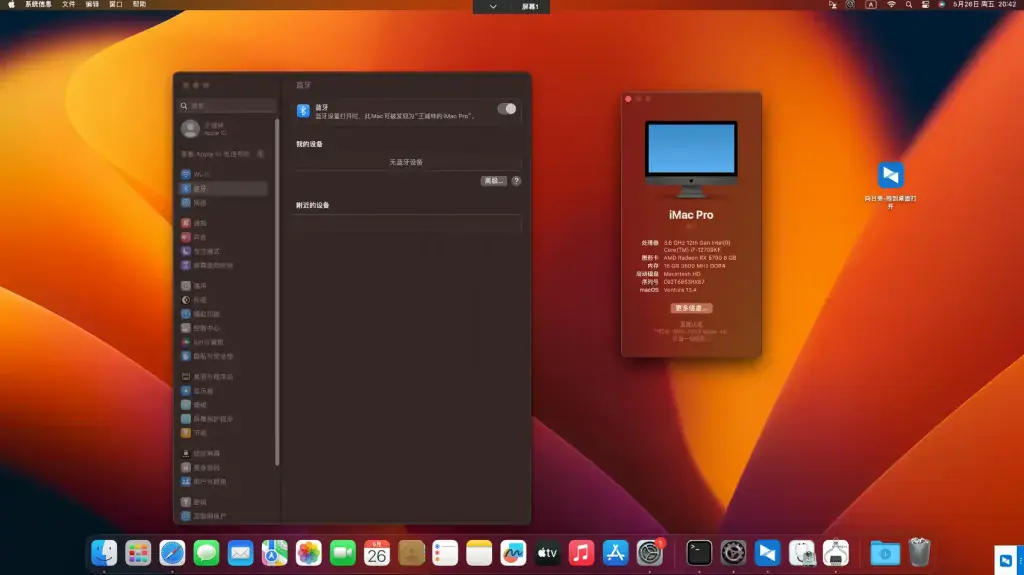Click the Spotlight search icon in menu bar
Image resolution: width=1024 pixels, height=575 pixels.
(x=908, y=5)
